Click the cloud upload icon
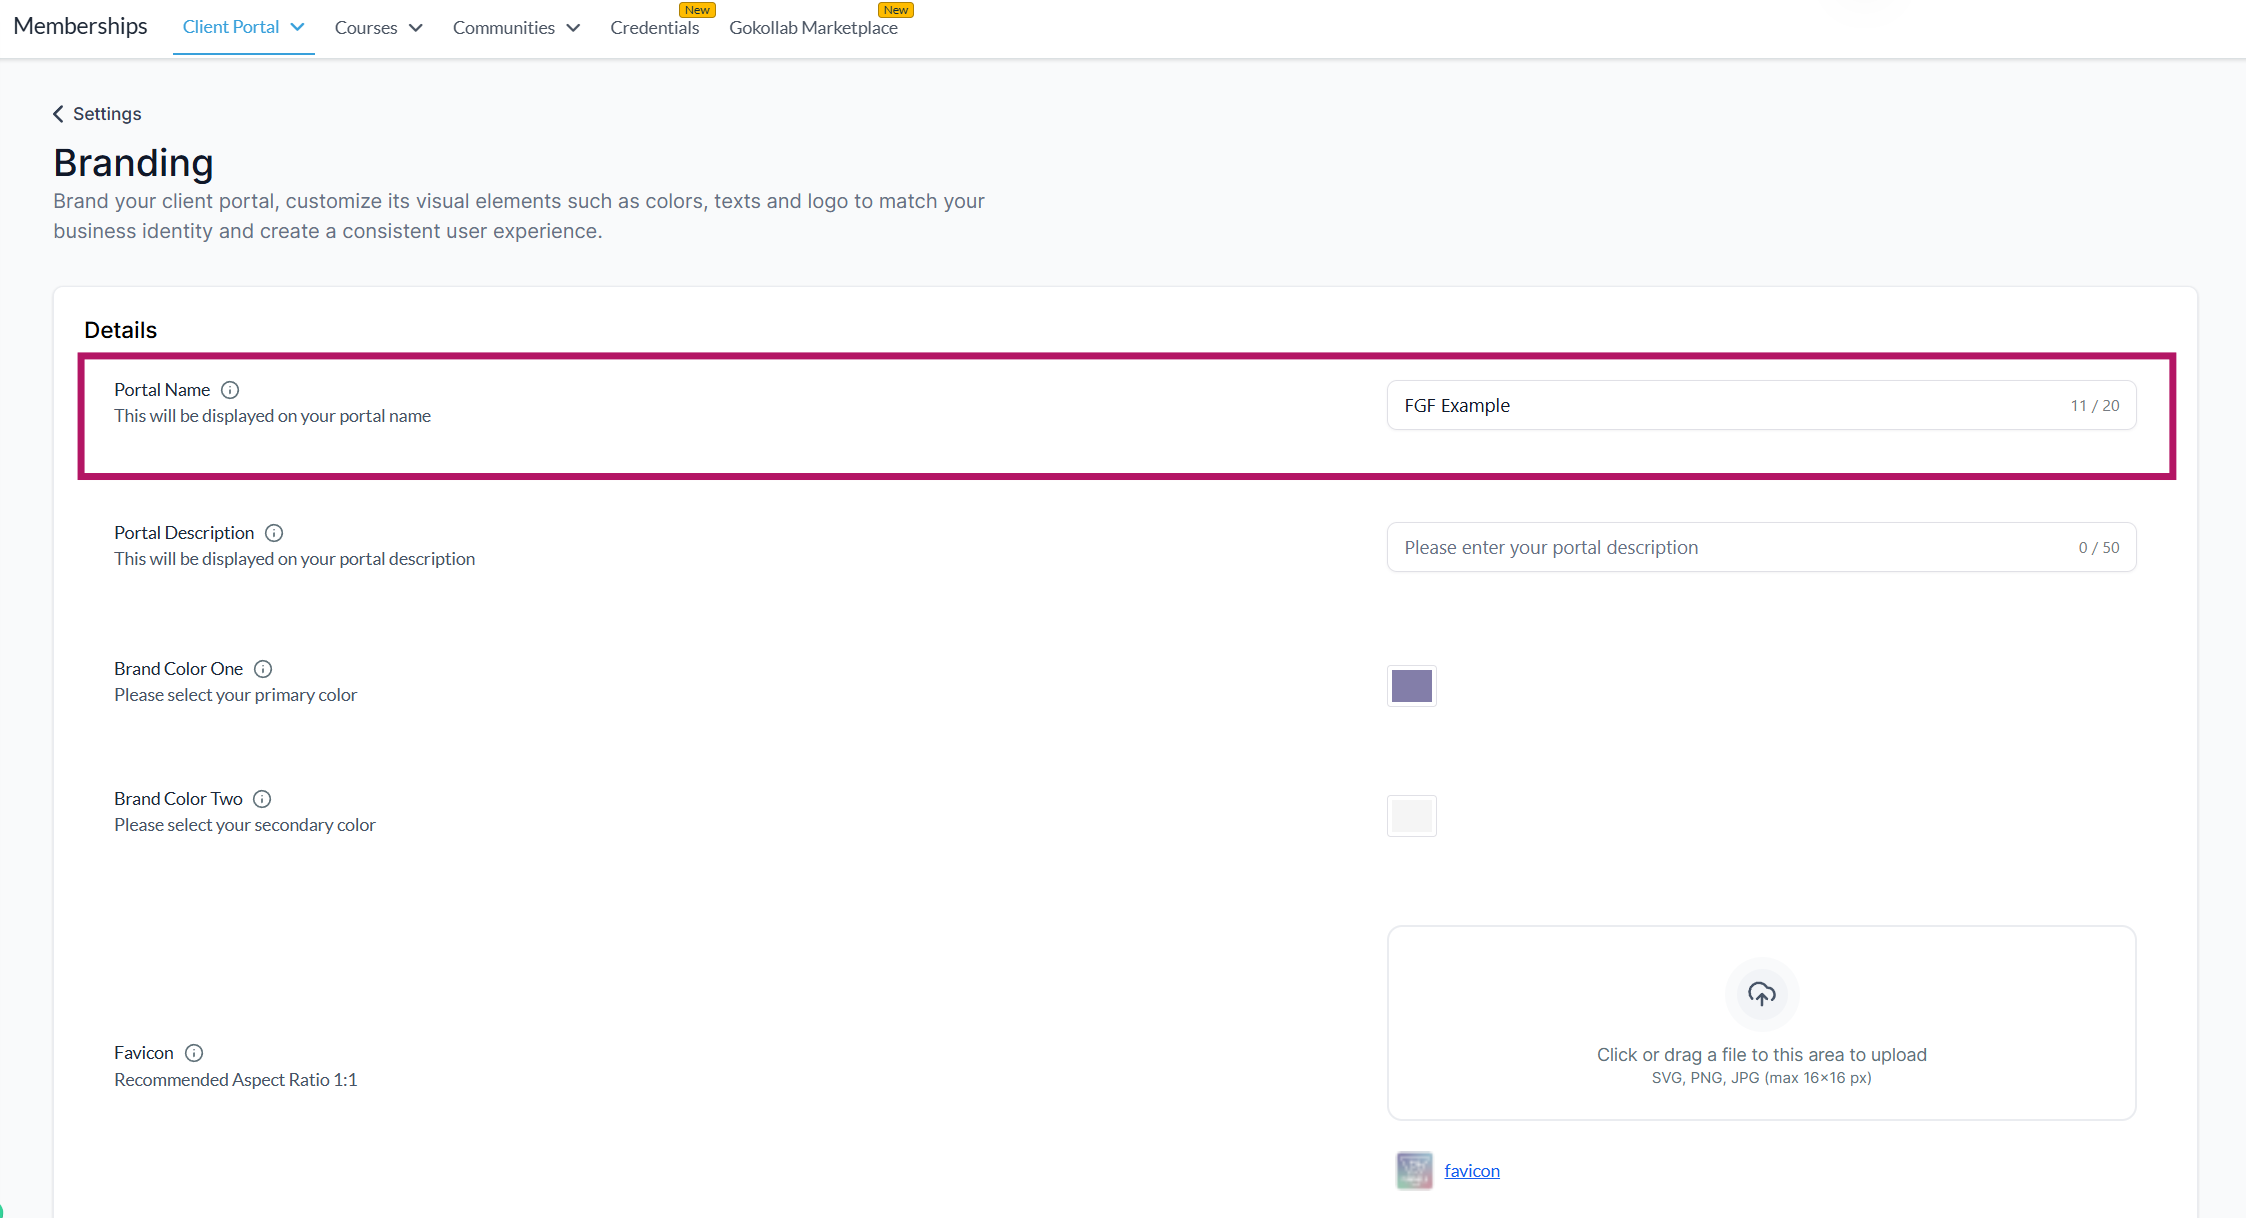Viewport: 2246px width, 1218px height. click(1761, 994)
